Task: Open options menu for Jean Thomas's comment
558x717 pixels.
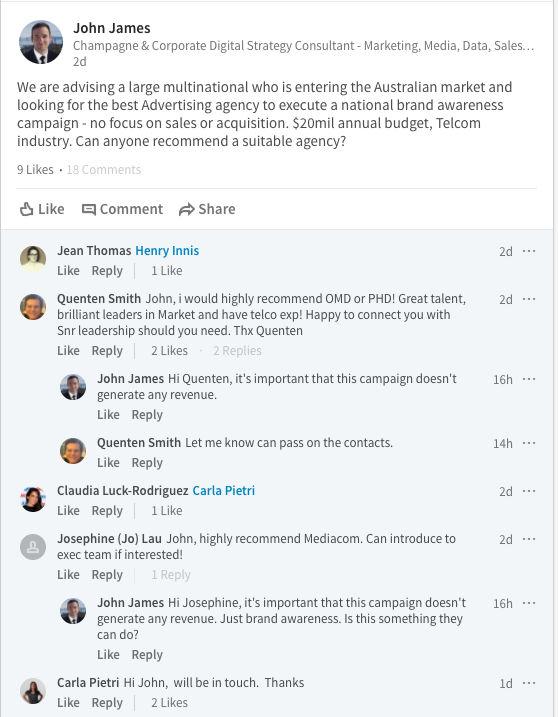Action: pyautogui.click(x=529, y=251)
